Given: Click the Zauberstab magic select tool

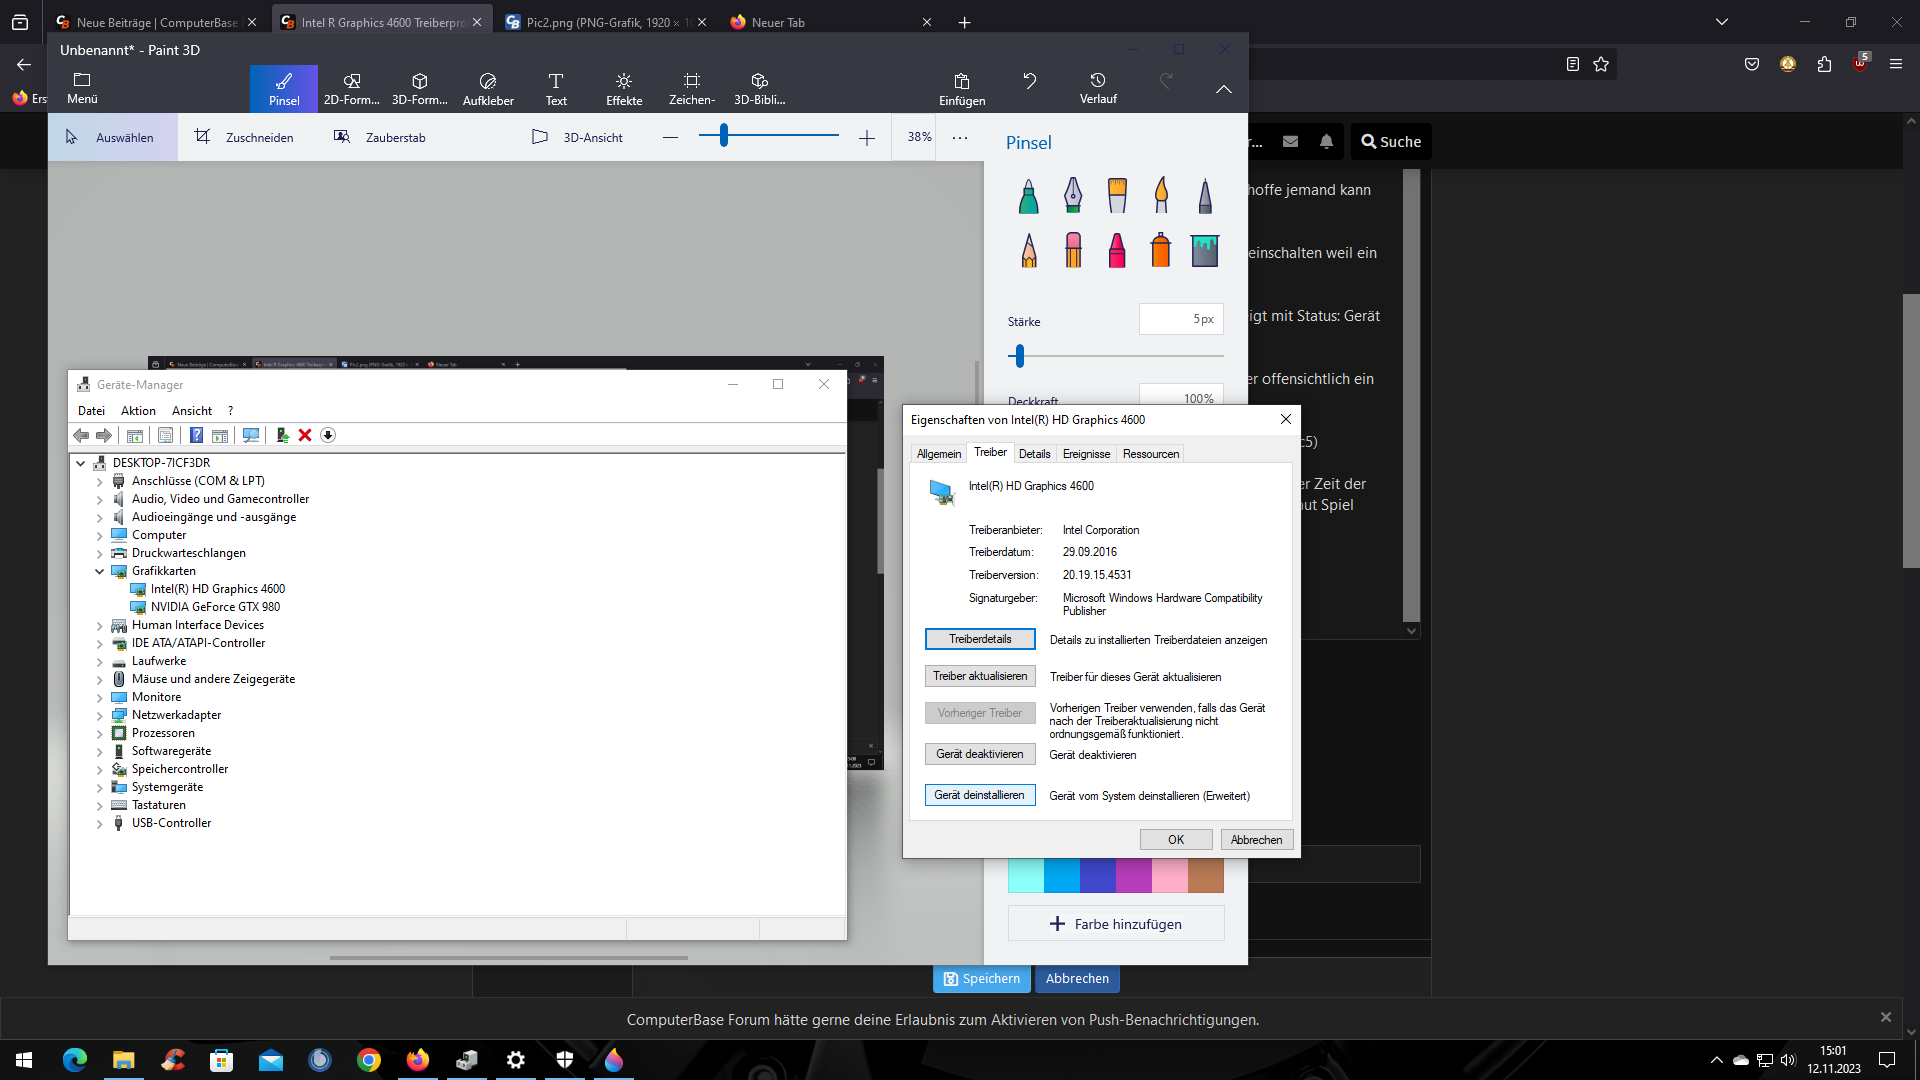Looking at the screenshot, I should pyautogui.click(x=380, y=137).
